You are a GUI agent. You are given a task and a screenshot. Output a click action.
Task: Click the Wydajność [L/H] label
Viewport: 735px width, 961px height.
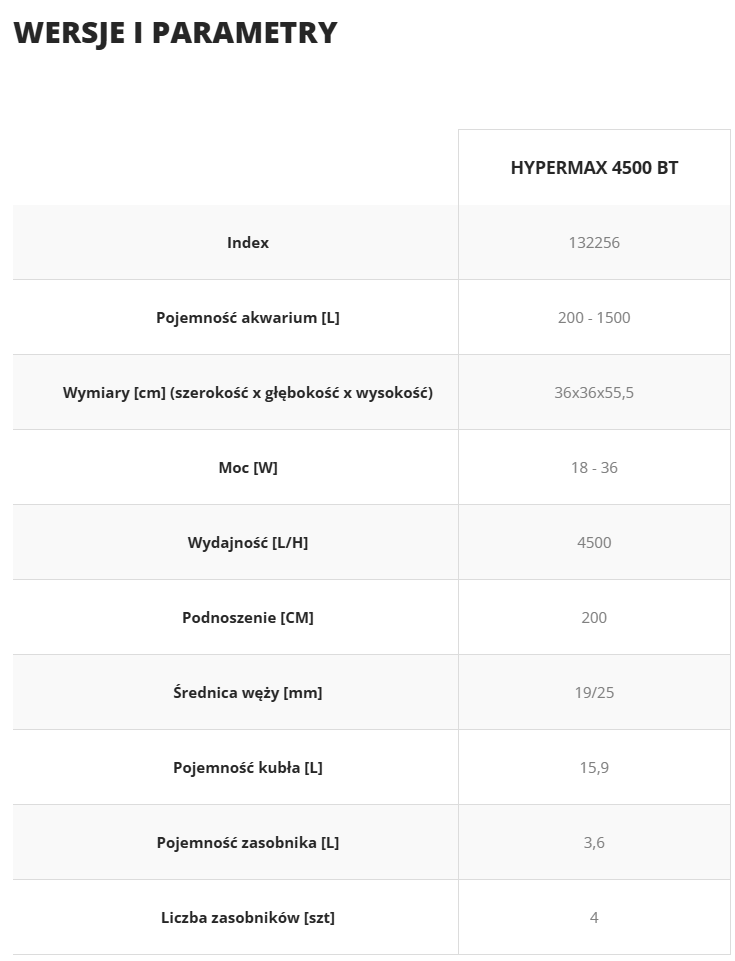pyautogui.click(x=248, y=542)
